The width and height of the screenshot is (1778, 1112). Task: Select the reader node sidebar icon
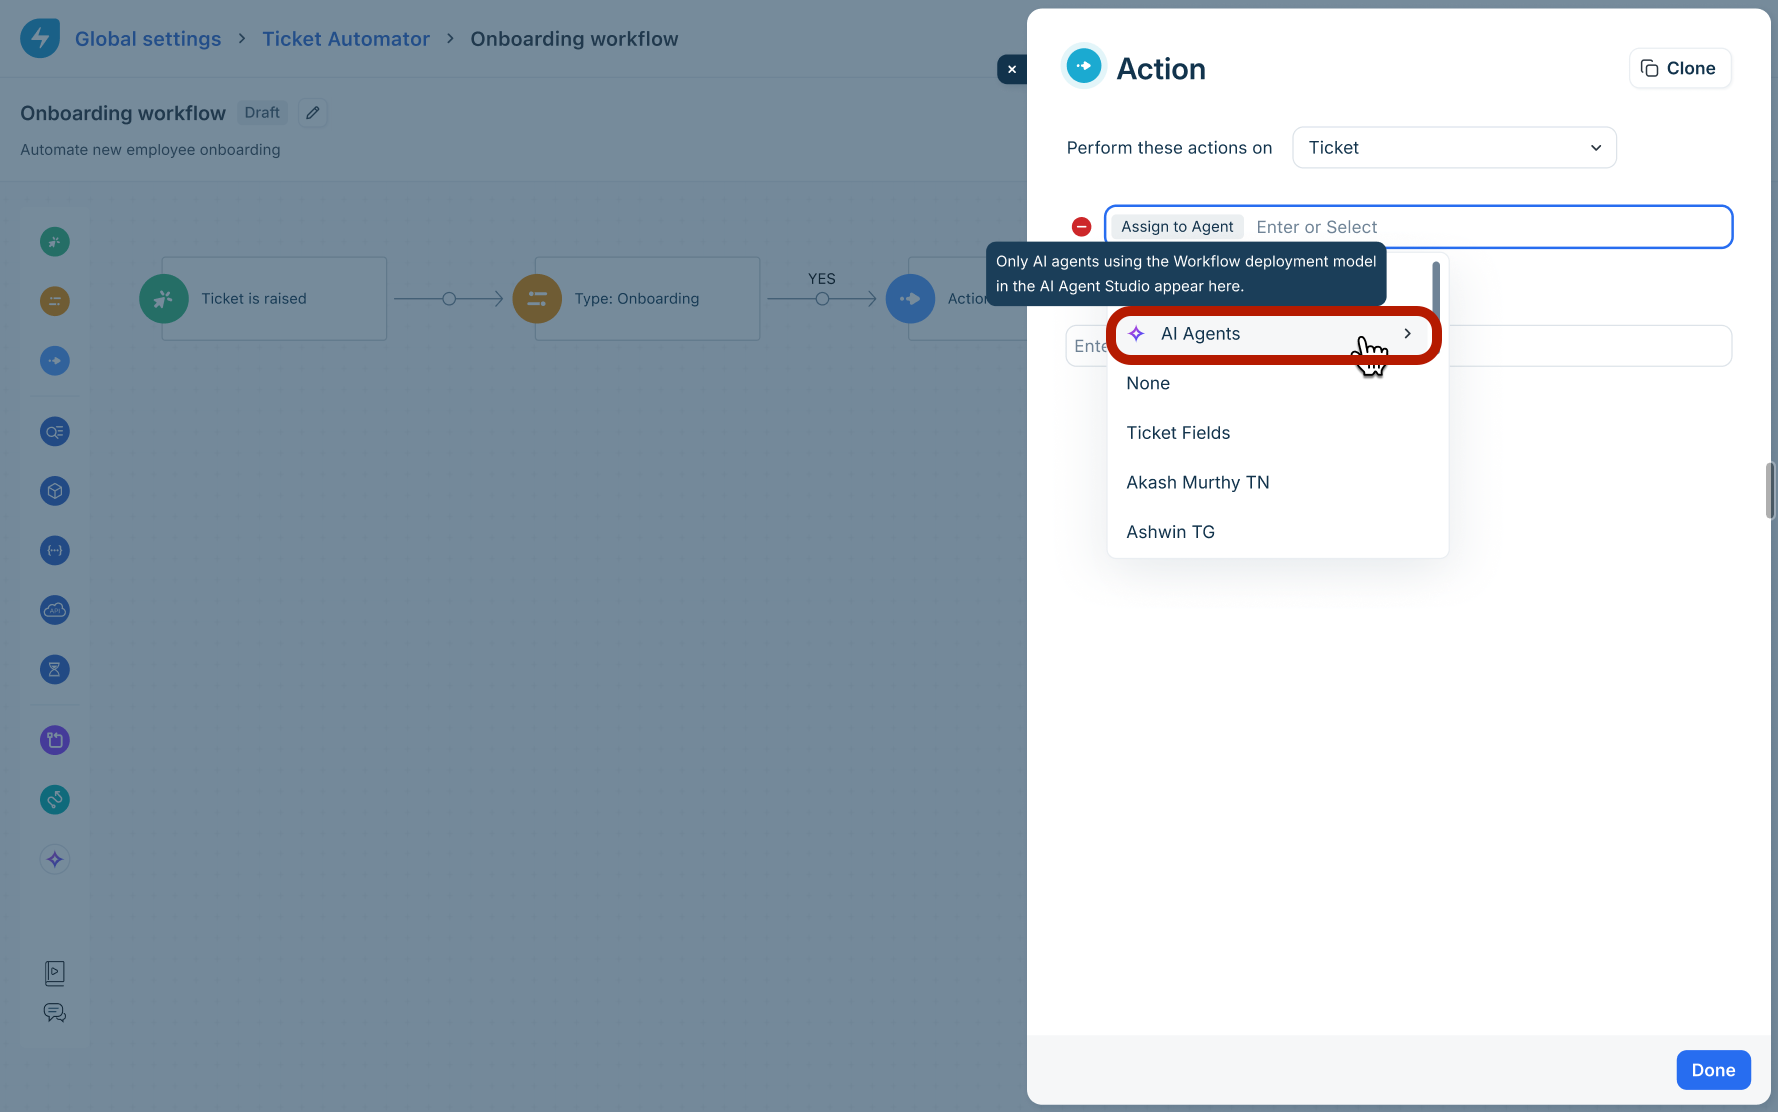pos(55,432)
